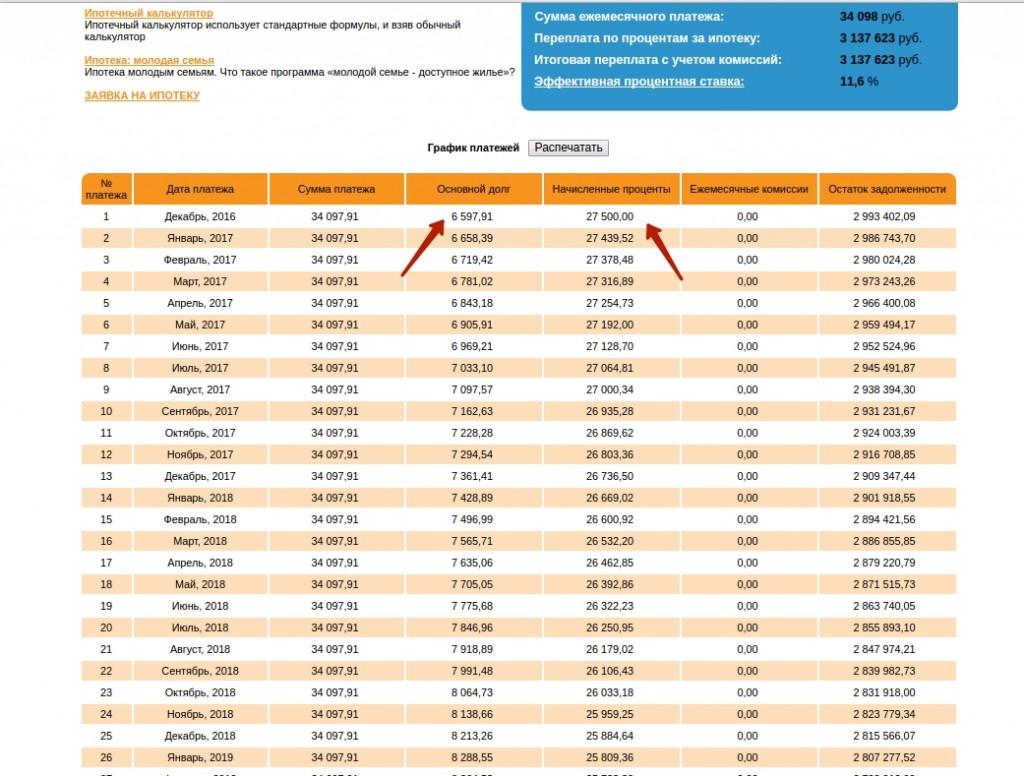Image resolution: width=1024 pixels, height=776 pixels.
Task: Select the balance 2 807 277,52
Action: [x=884, y=757]
